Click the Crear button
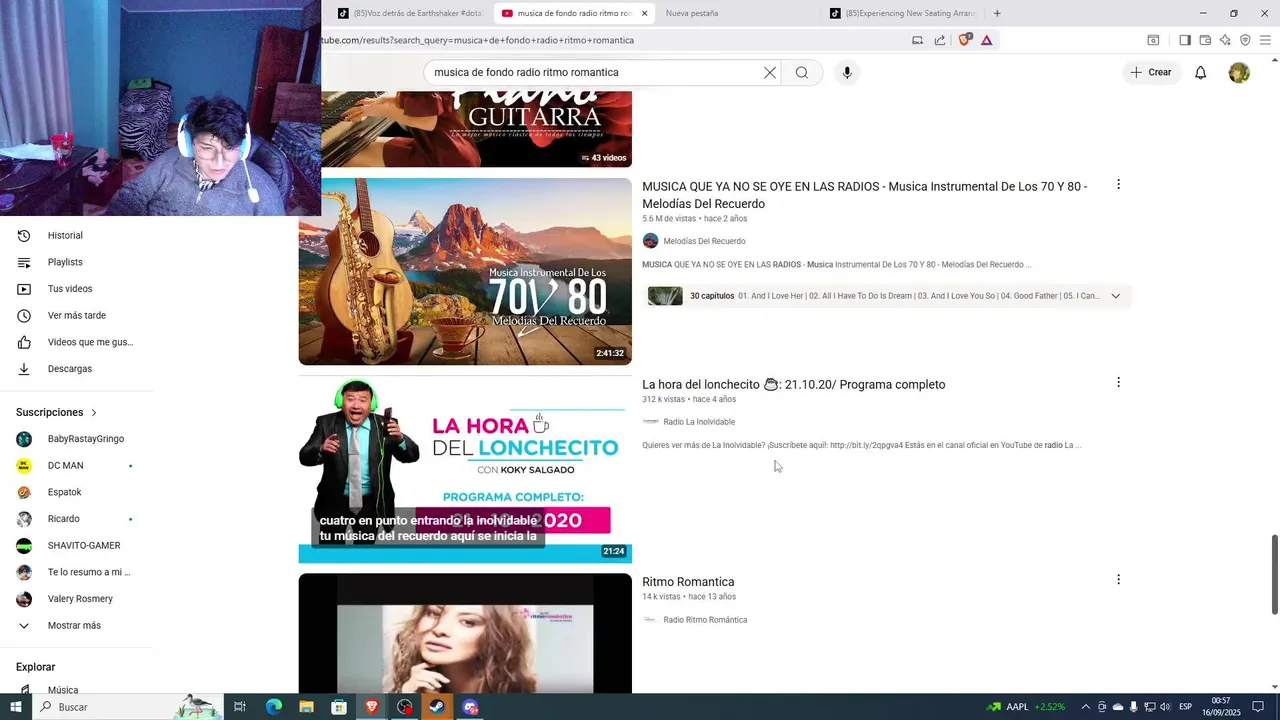This screenshot has height=720, width=1280. [1151, 72]
